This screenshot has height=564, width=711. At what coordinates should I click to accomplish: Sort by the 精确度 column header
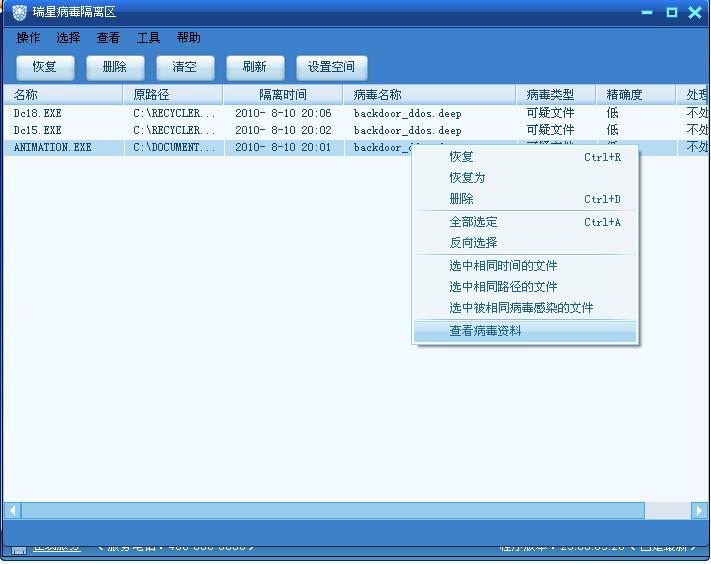click(635, 95)
